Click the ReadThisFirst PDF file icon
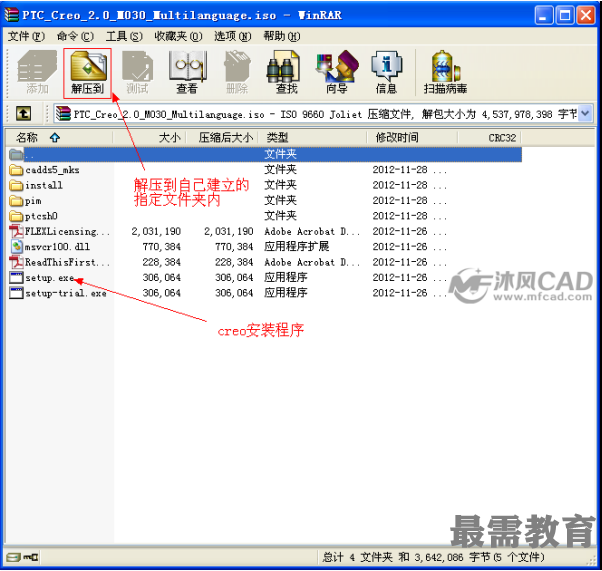 tap(16, 262)
